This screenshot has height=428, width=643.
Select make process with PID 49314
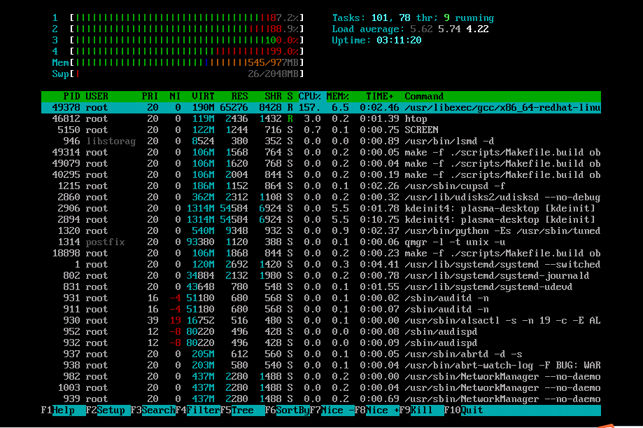[321, 153]
